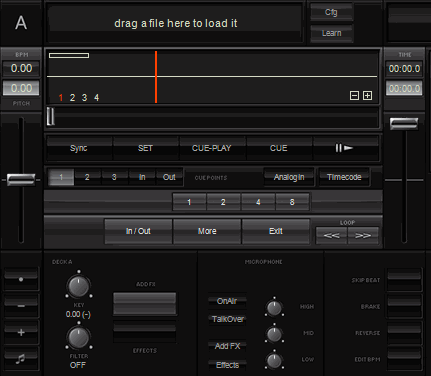Set loop length to 8 beats
The width and height of the screenshot is (431, 376).
pos(292,202)
